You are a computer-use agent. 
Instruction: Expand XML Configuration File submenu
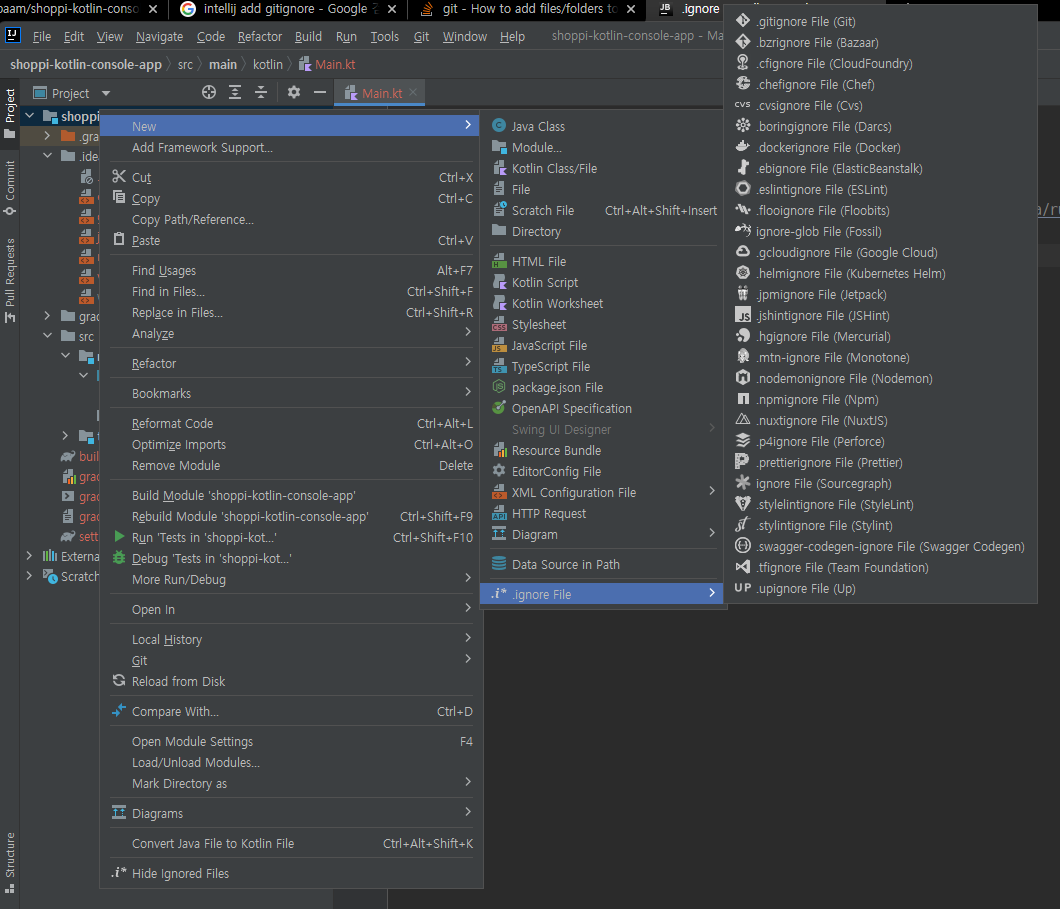[x=602, y=492]
